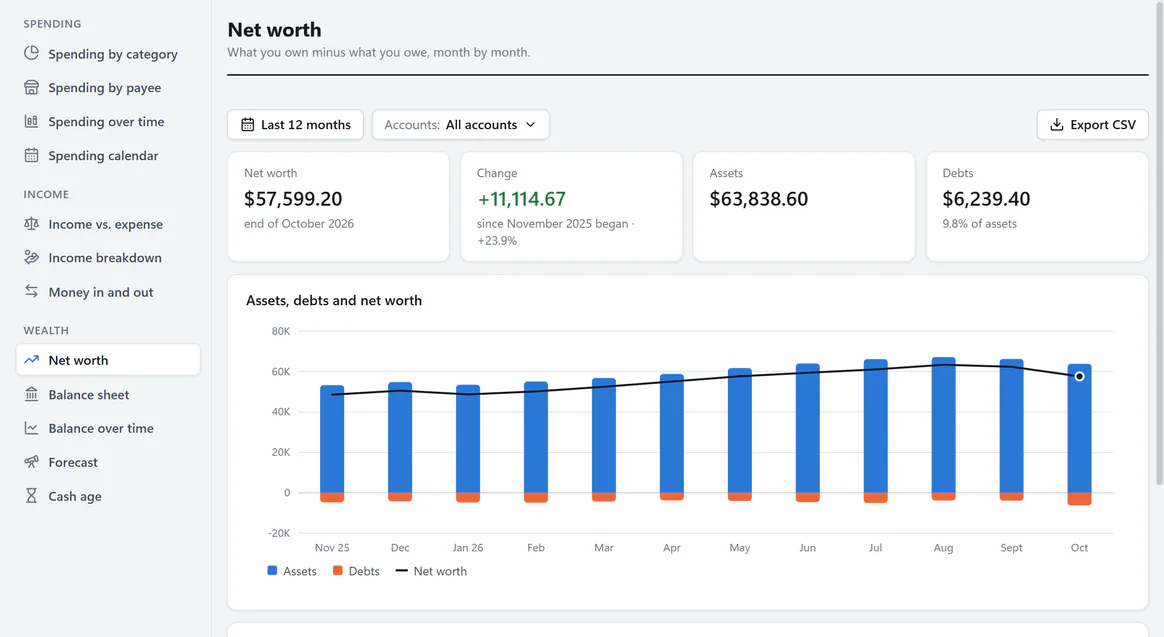This screenshot has height=637, width=1164.
Task: Click the +11,114.67 change value
Action: (x=521, y=199)
